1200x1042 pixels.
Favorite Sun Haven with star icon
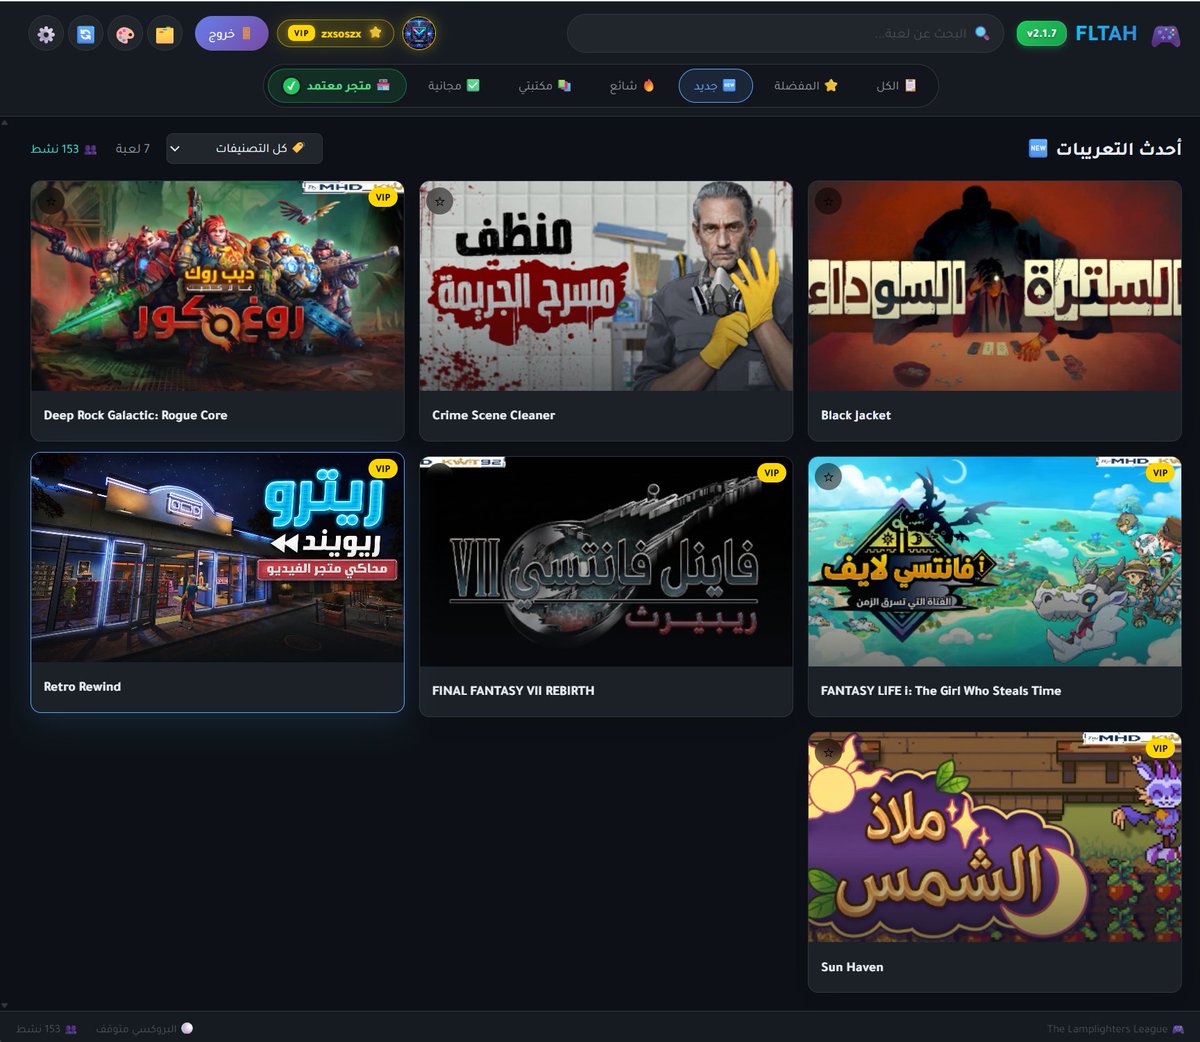point(827,752)
